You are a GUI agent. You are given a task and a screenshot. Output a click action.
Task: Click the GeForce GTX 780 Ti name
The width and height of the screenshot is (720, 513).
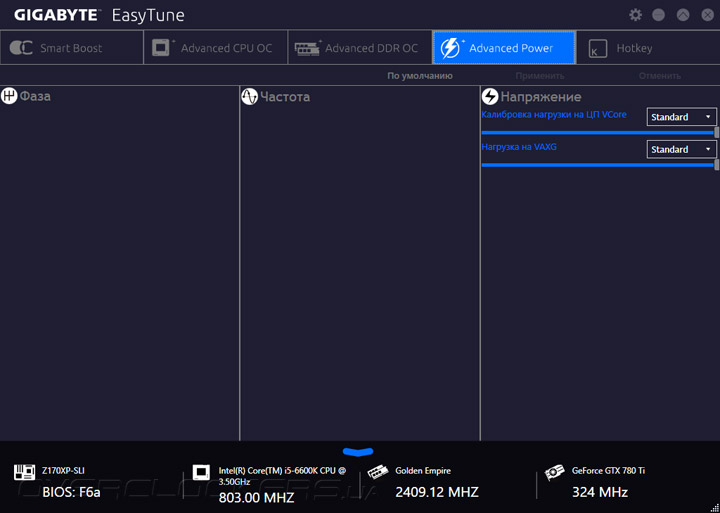(608, 471)
